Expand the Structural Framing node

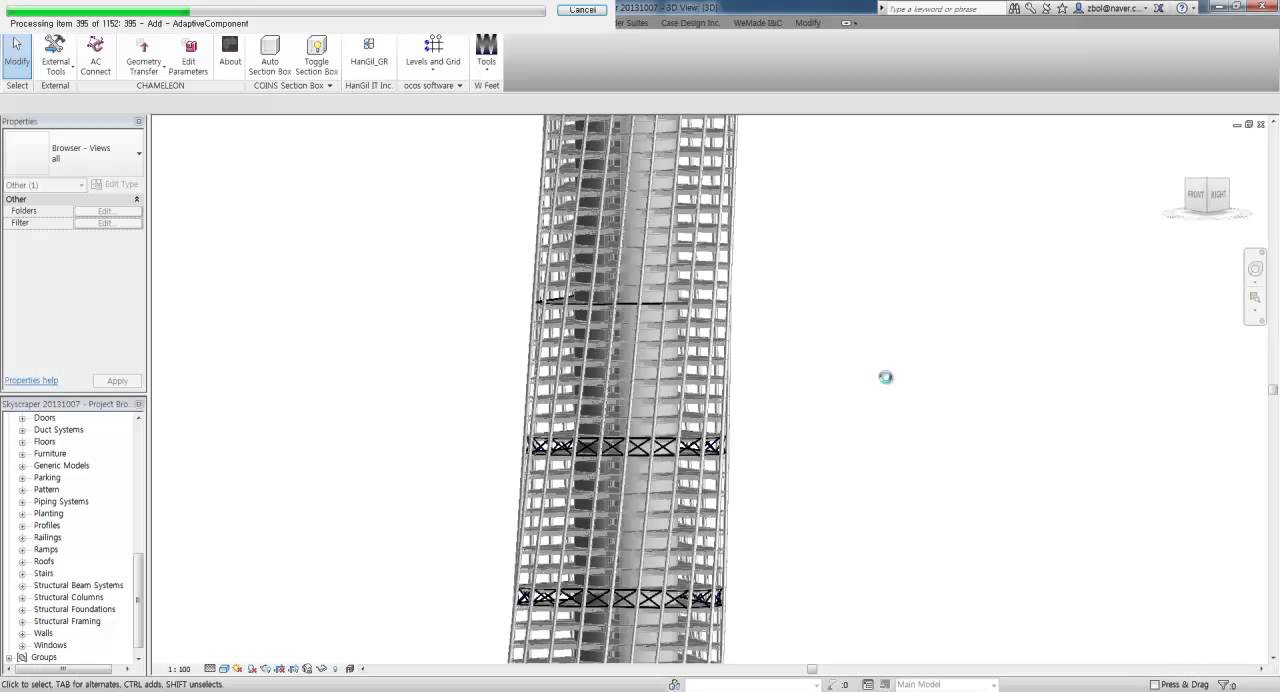click(22, 622)
